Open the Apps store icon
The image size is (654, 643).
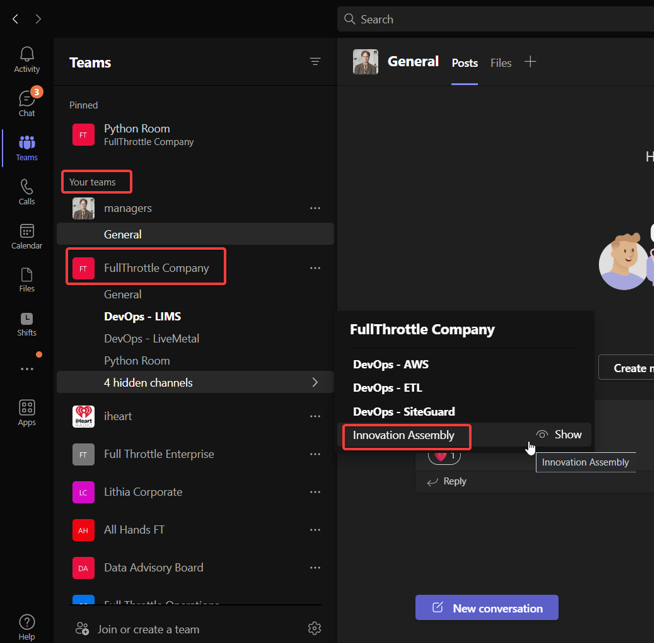click(27, 412)
